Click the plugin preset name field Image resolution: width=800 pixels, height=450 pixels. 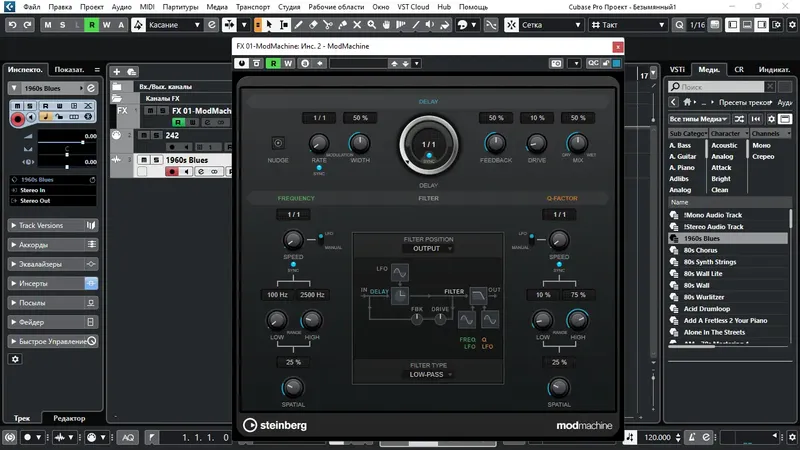(359, 63)
